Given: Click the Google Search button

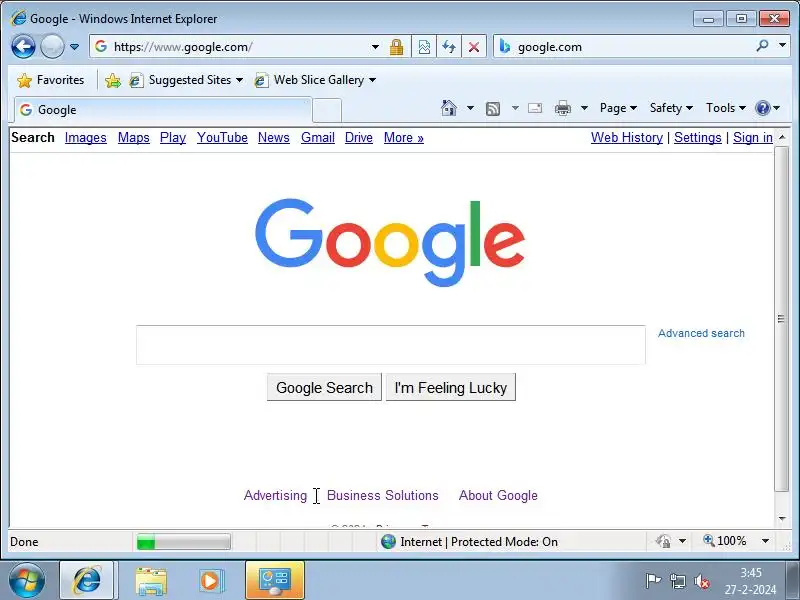Looking at the screenshot, I should click(324, 387).
